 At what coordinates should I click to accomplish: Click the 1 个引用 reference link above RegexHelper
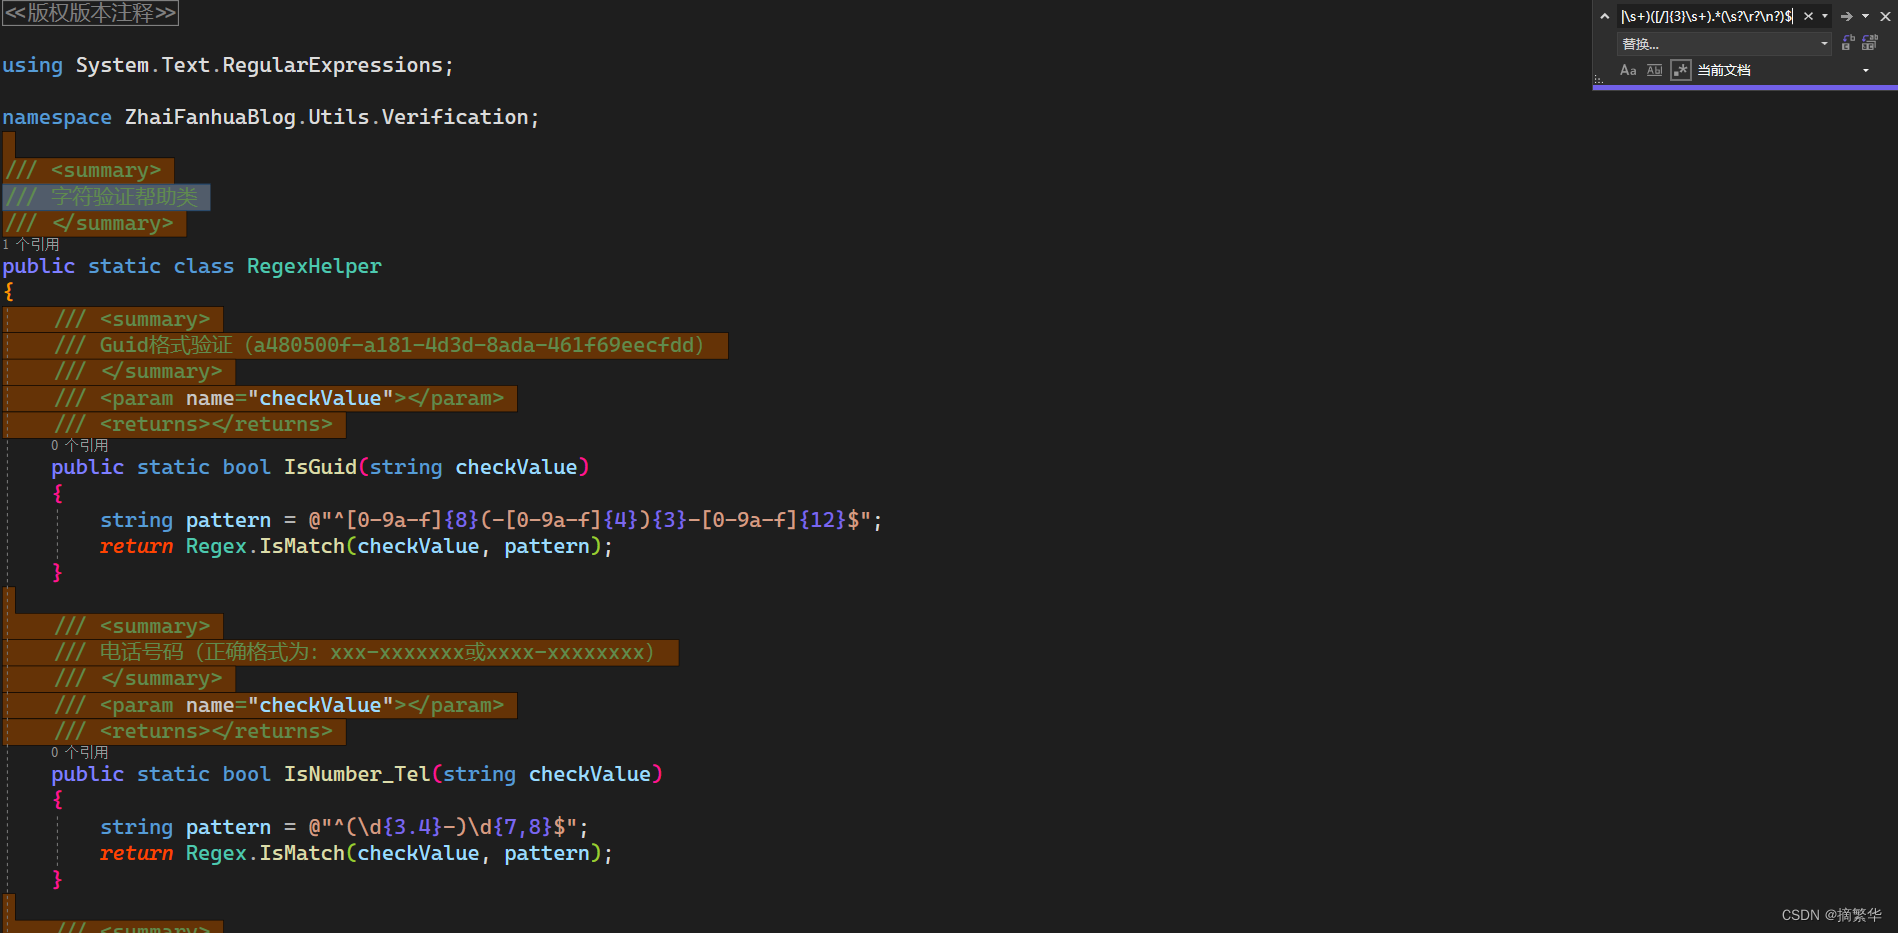(31, 244)
